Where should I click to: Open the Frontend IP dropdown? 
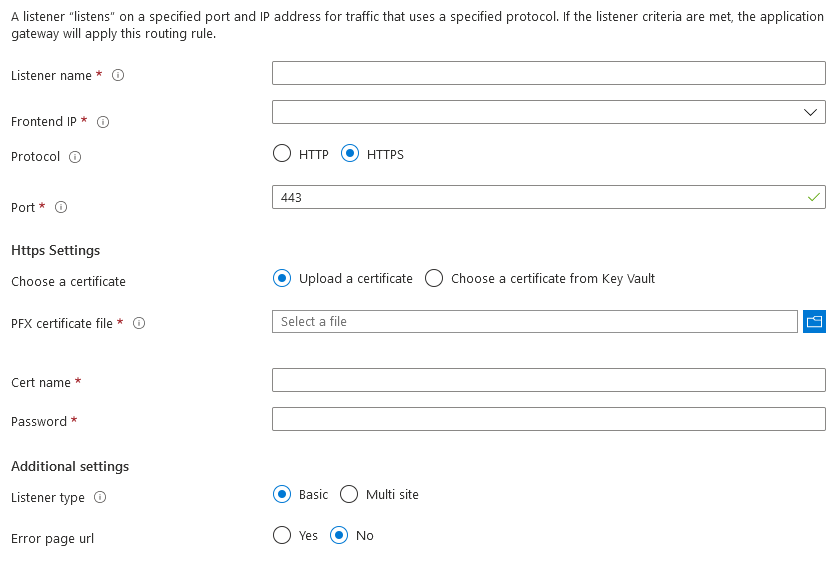pos(548,112)
